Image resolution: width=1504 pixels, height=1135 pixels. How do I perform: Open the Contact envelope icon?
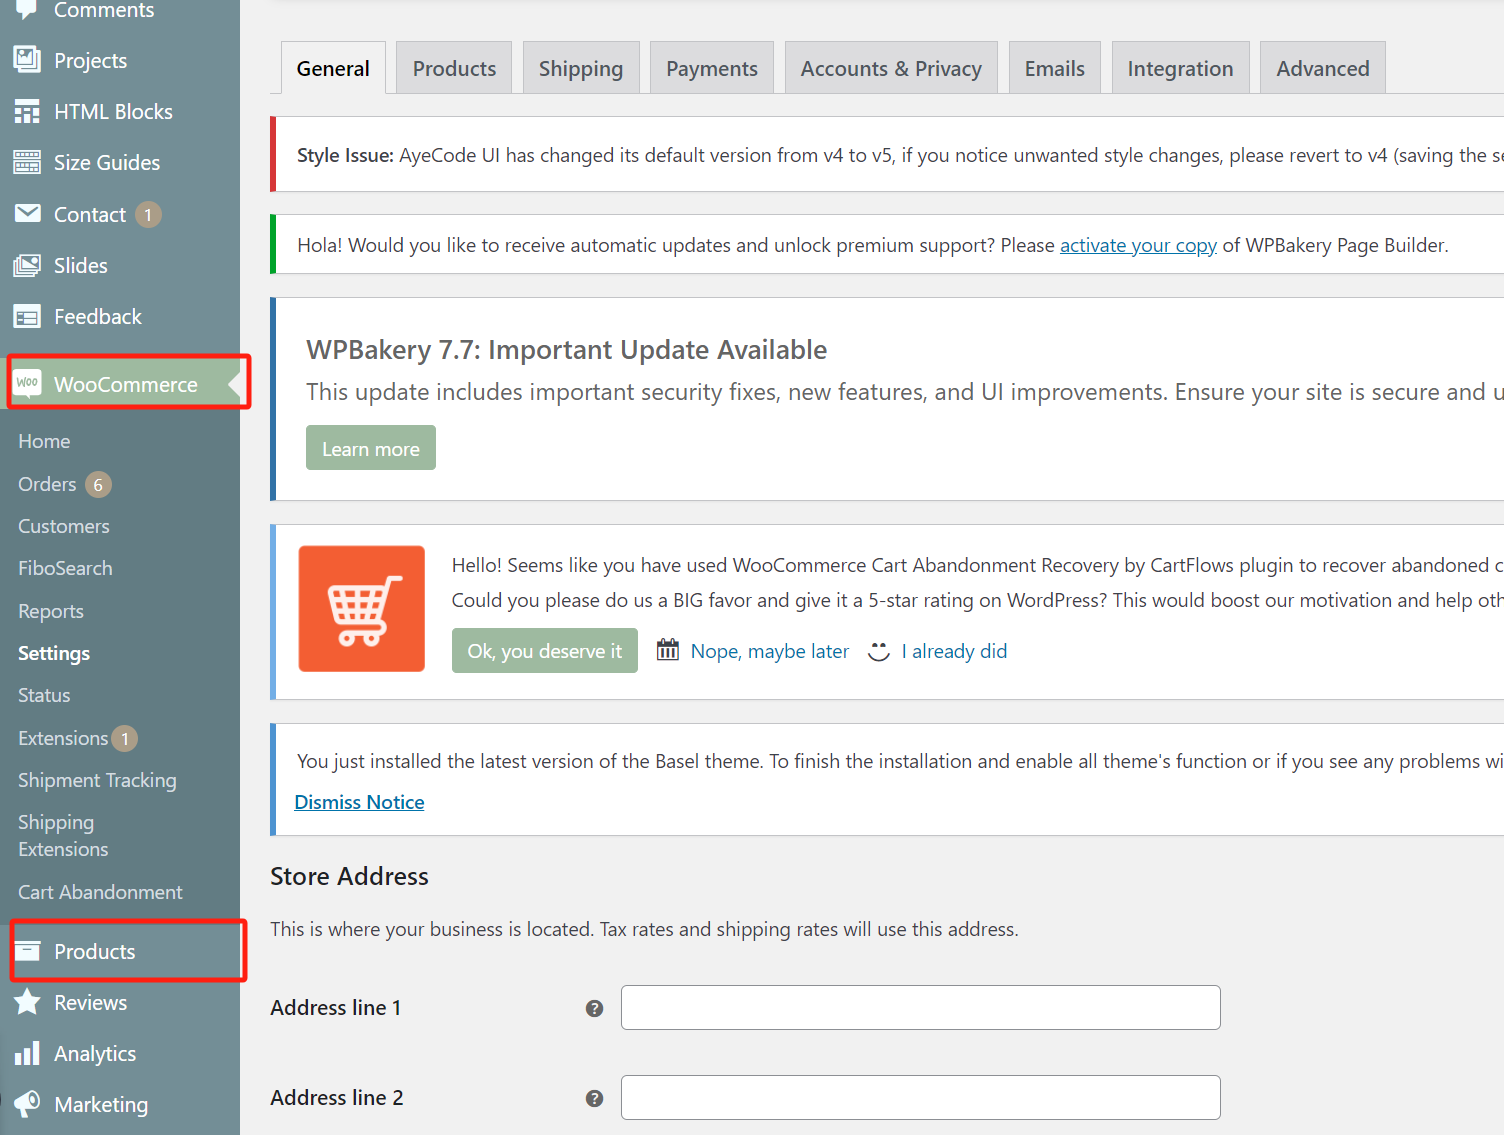(26, 213)
